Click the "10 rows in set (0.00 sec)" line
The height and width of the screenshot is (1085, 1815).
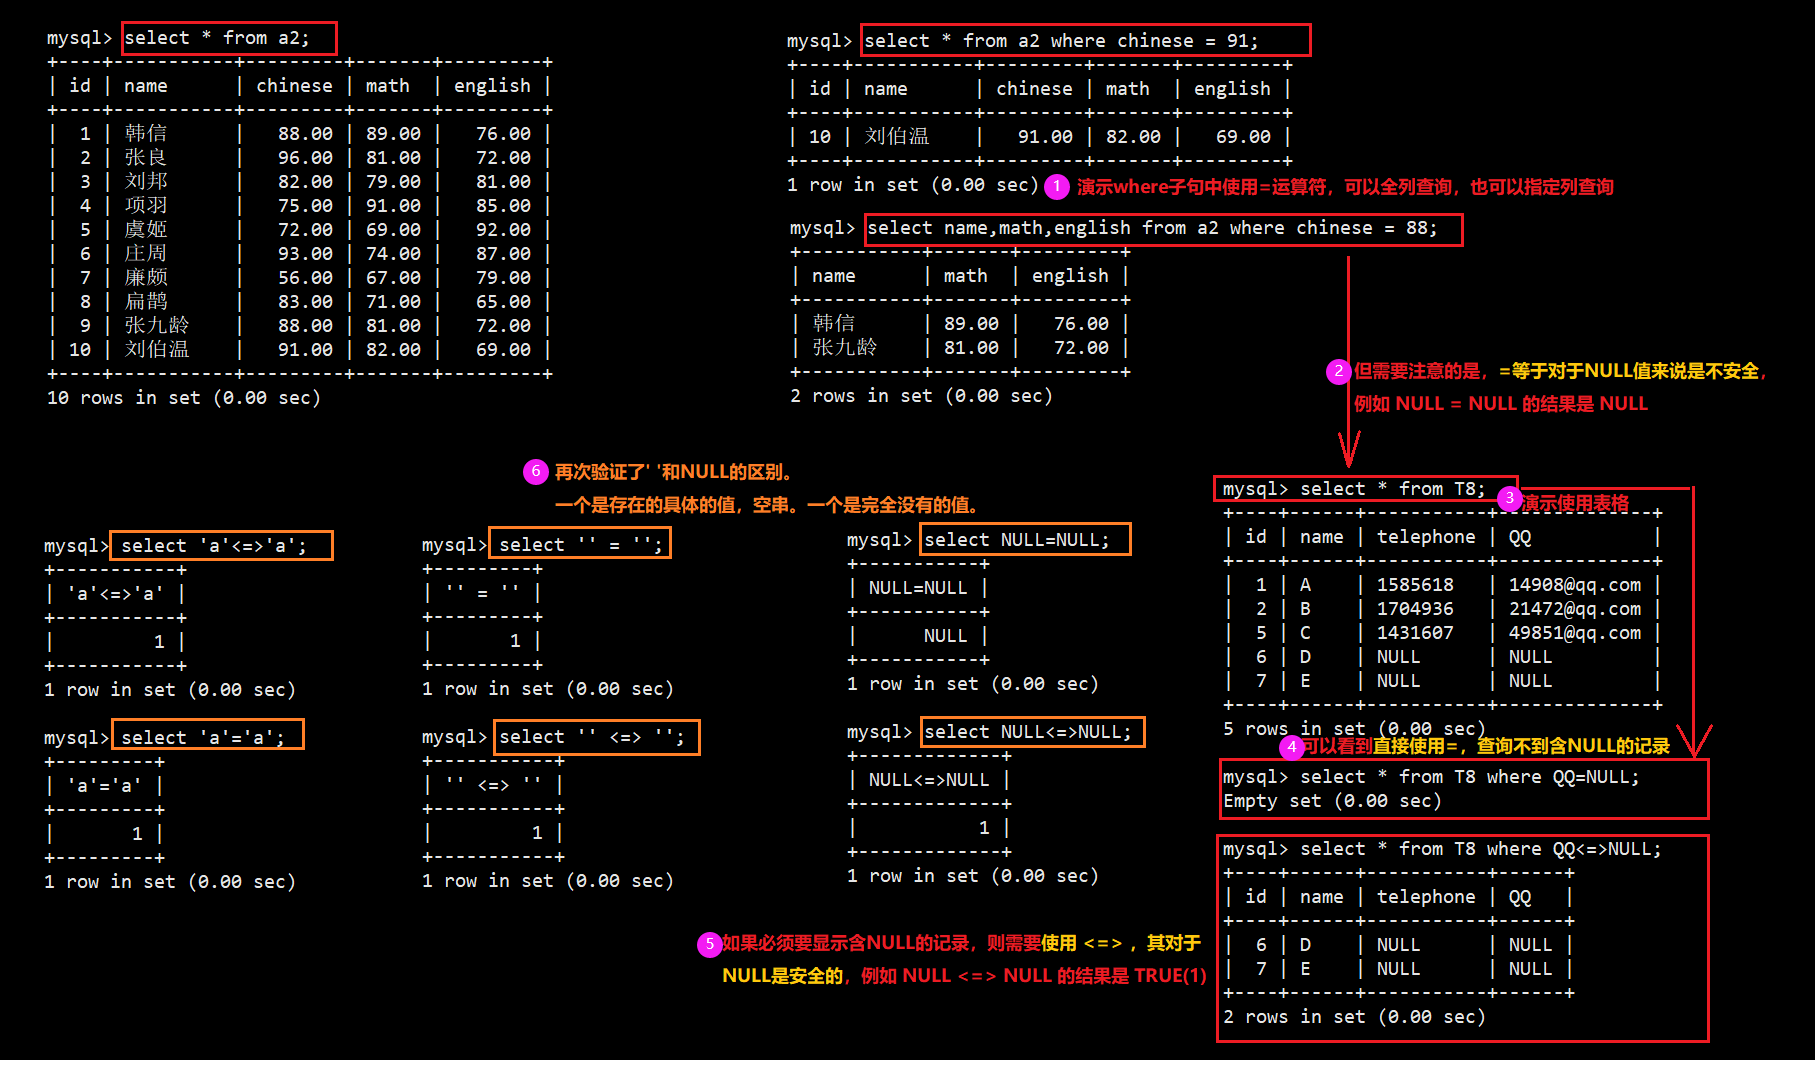(184, 398)
